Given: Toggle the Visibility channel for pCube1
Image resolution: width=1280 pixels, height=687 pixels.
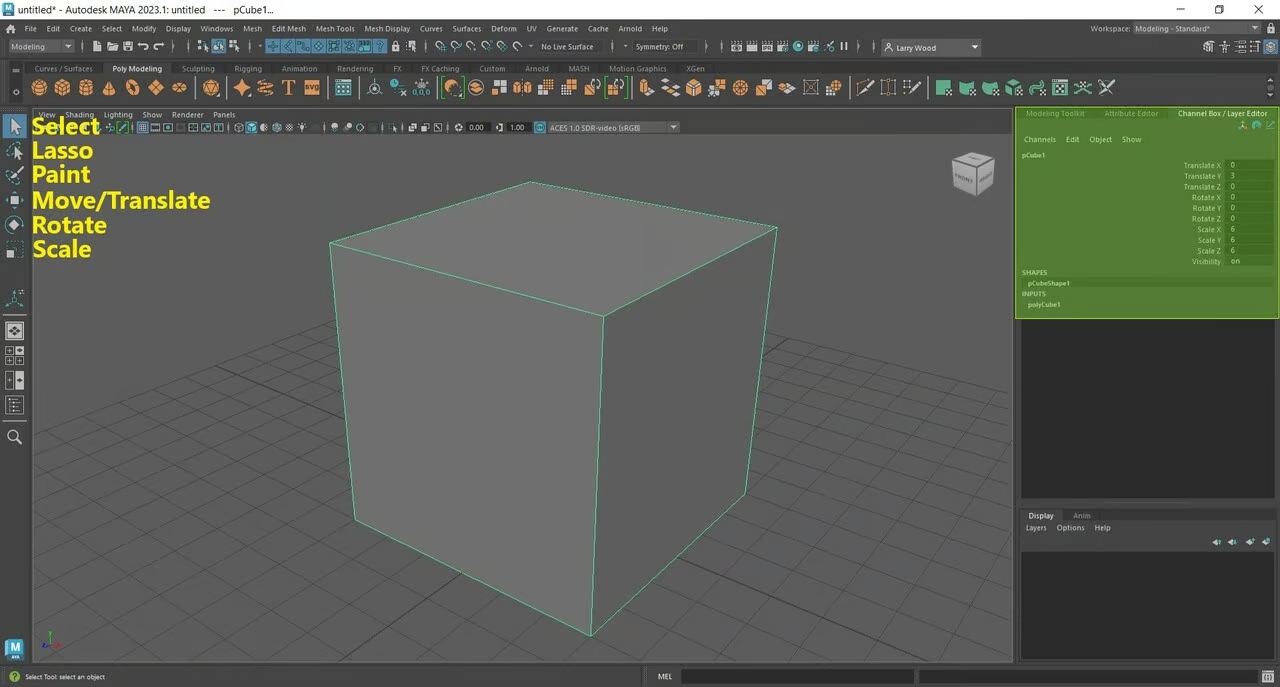Looking at the screenshot, I should (x=1240, y=261).
